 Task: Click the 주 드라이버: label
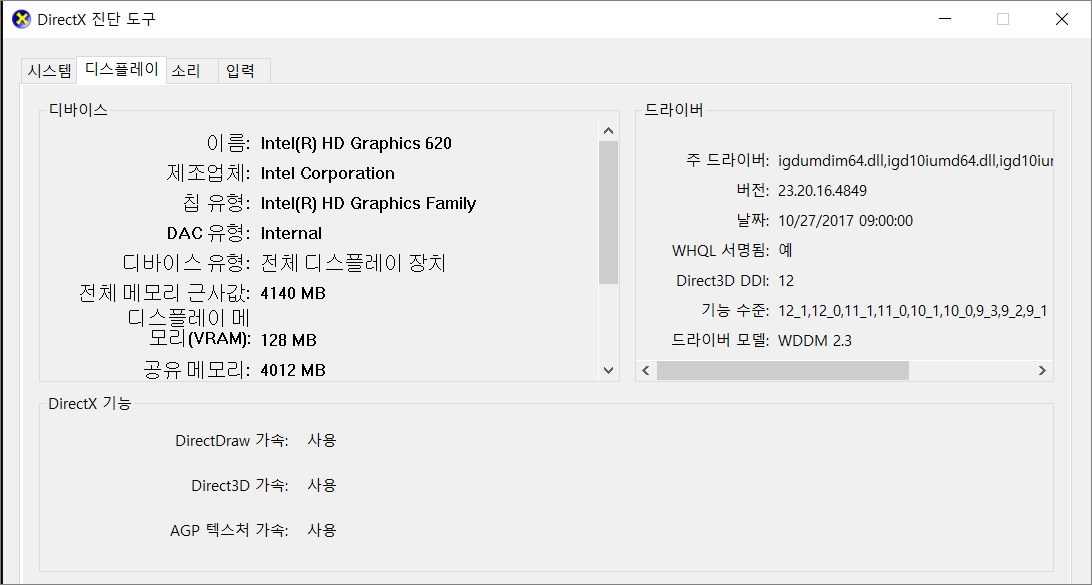point(728,161)
